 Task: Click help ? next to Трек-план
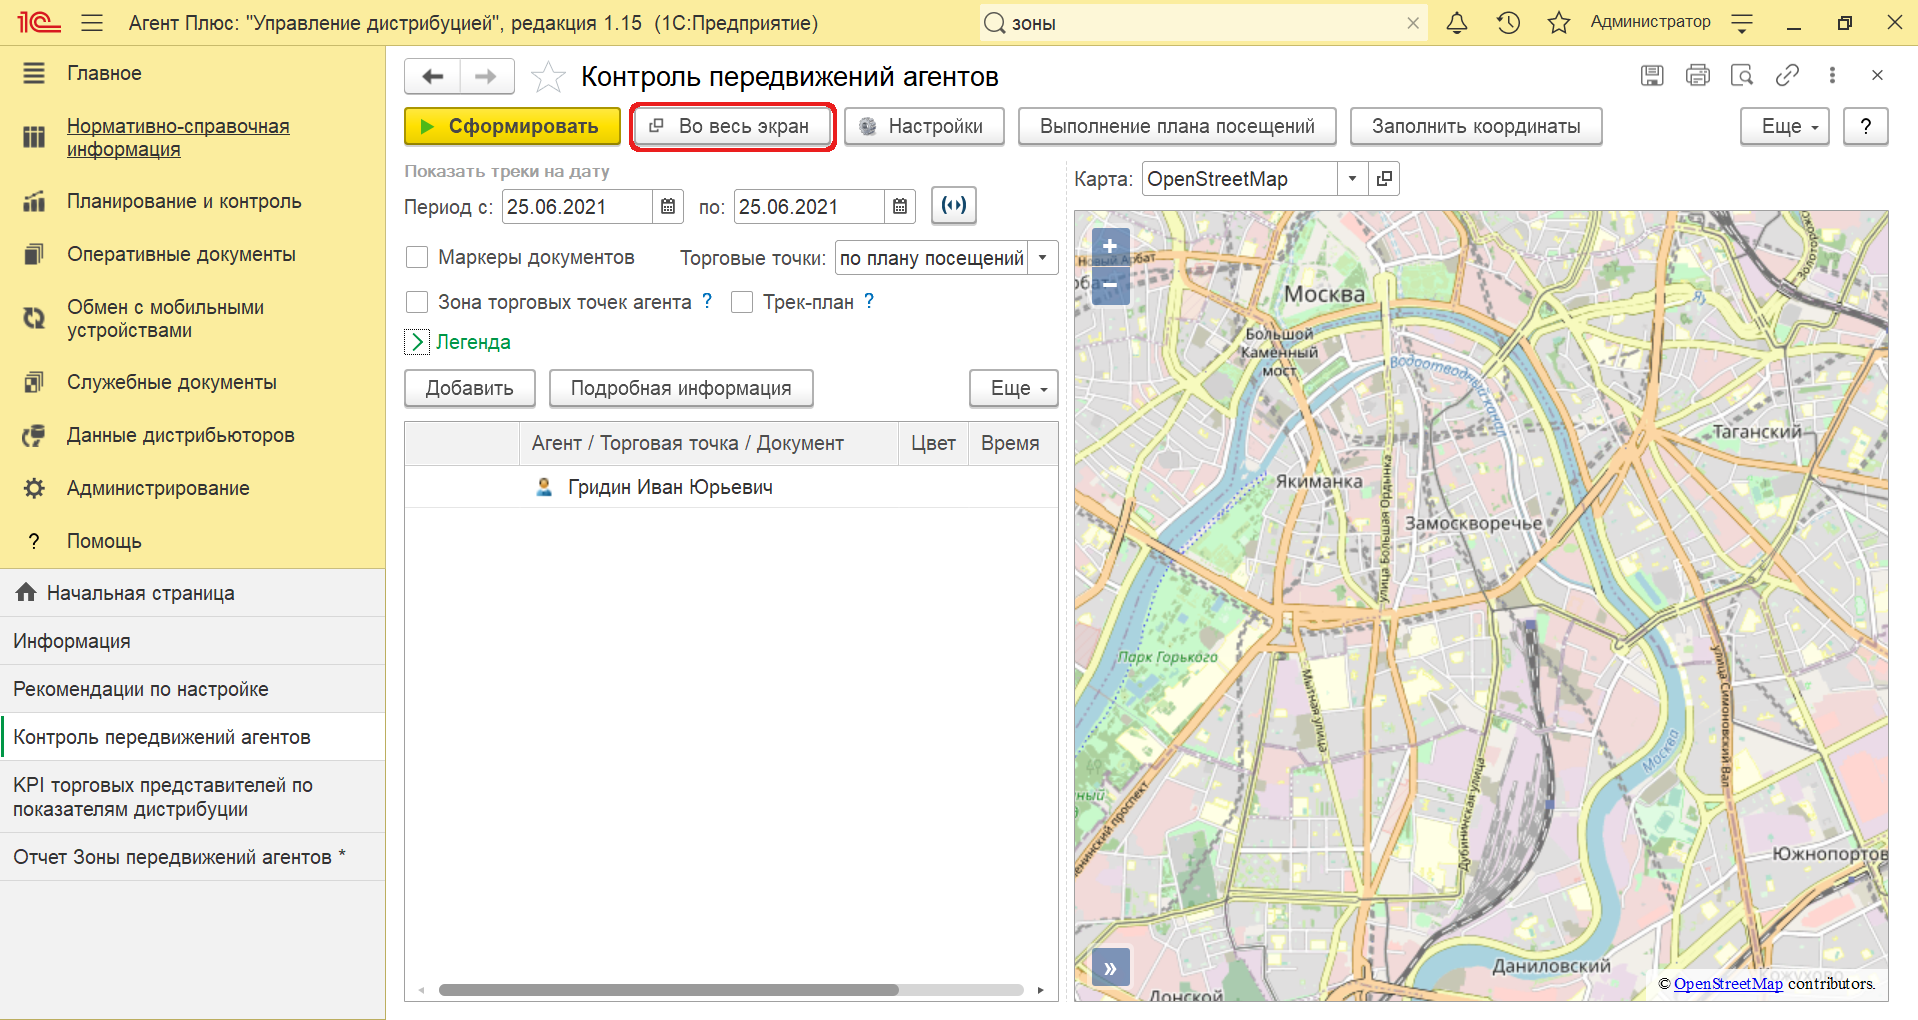click(869, 301)
